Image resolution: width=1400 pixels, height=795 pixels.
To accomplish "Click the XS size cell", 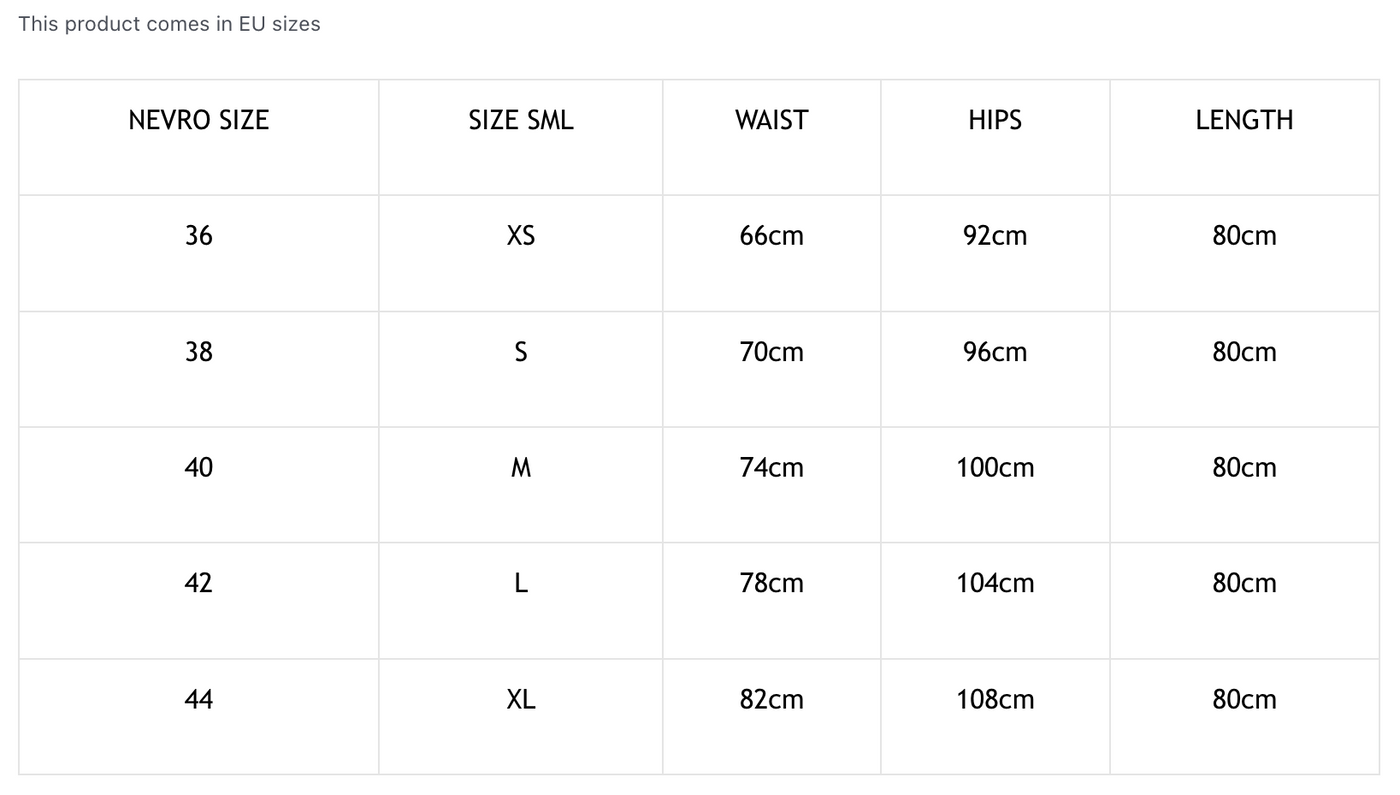I will tap(520, 236).
